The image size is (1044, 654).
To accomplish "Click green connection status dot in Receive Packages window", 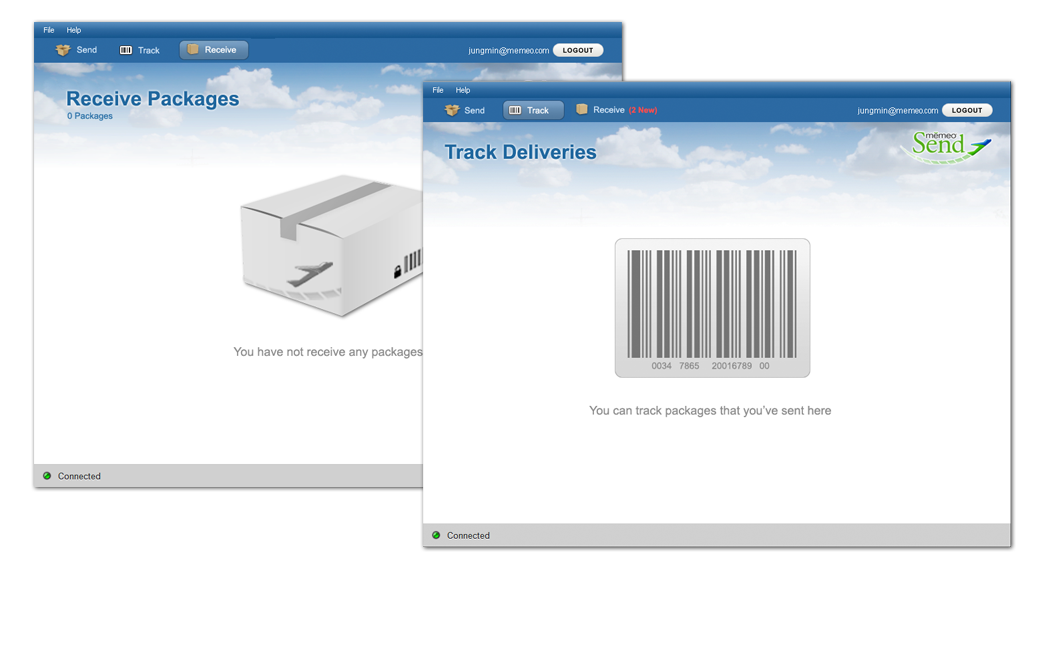I will (x=47, y=476).
